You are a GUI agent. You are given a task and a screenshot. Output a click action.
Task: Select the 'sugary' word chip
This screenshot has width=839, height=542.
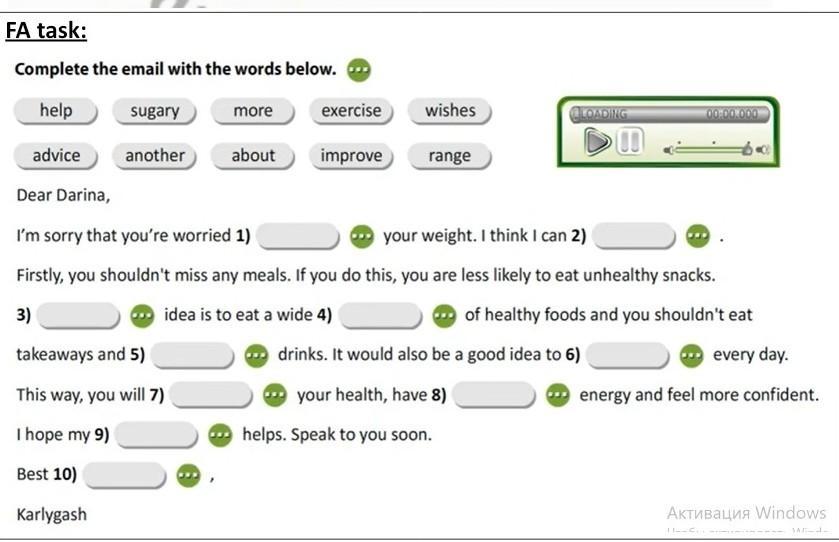(x=155, y=111)
